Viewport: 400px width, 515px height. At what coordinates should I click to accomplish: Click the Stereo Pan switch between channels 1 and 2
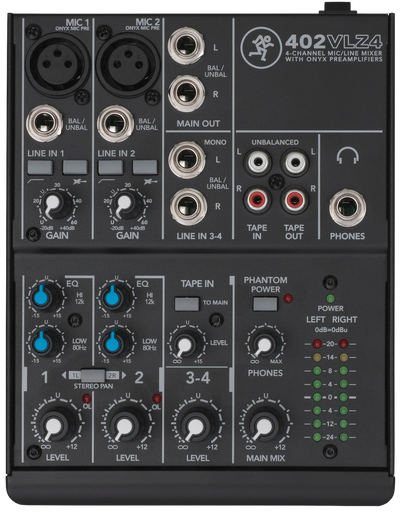coord(93,375)
